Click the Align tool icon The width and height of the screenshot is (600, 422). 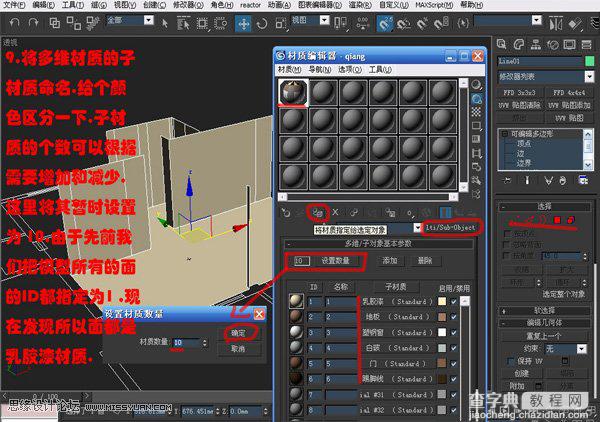pyautogui.click(x=574, y=24)
